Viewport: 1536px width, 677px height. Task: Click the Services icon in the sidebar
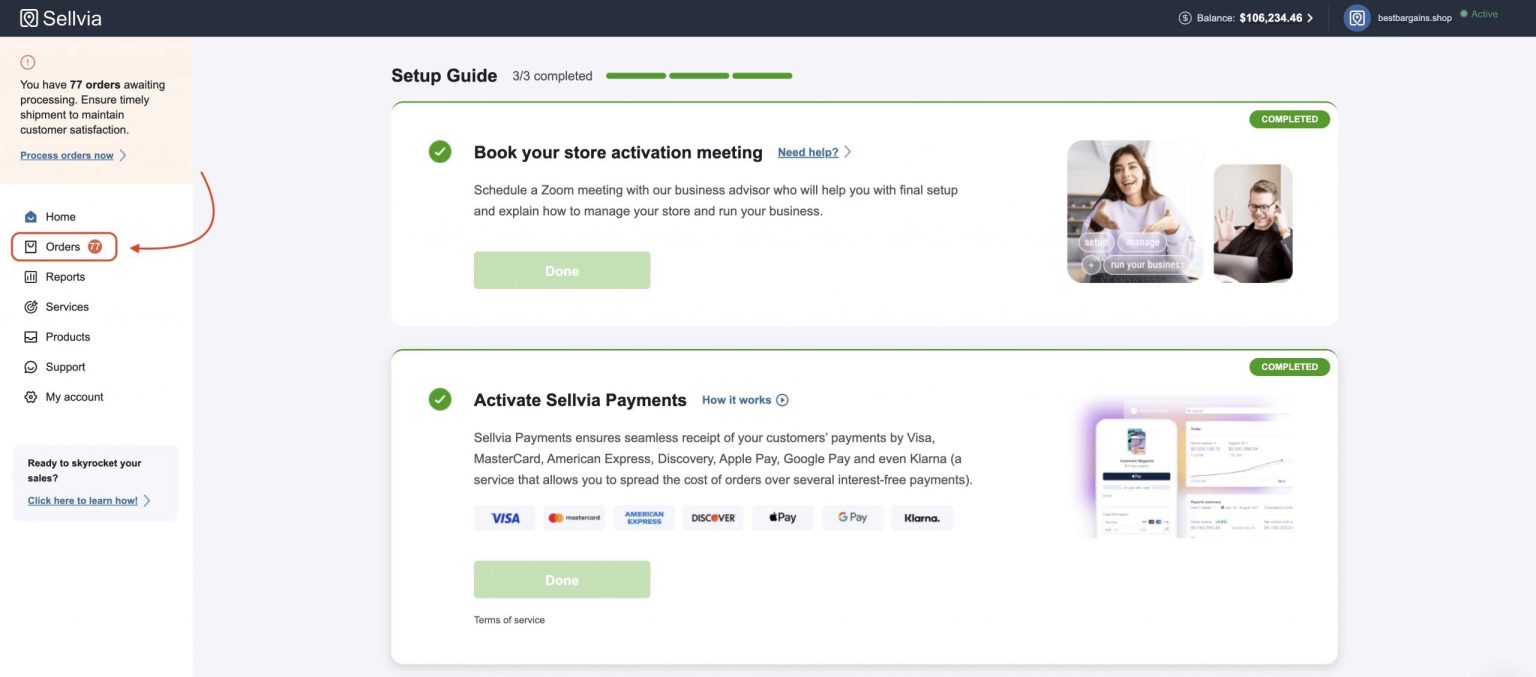tap(30, 306)
